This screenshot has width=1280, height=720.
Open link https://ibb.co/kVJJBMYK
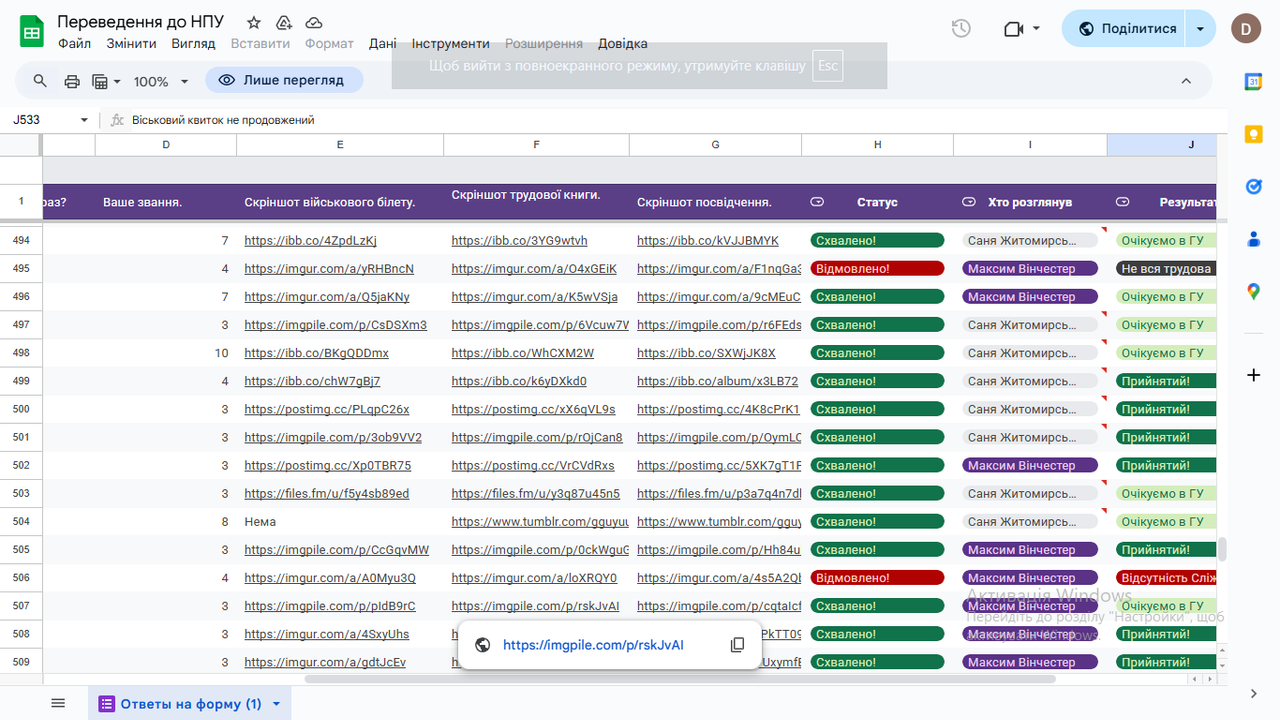[x=707, y=240]
